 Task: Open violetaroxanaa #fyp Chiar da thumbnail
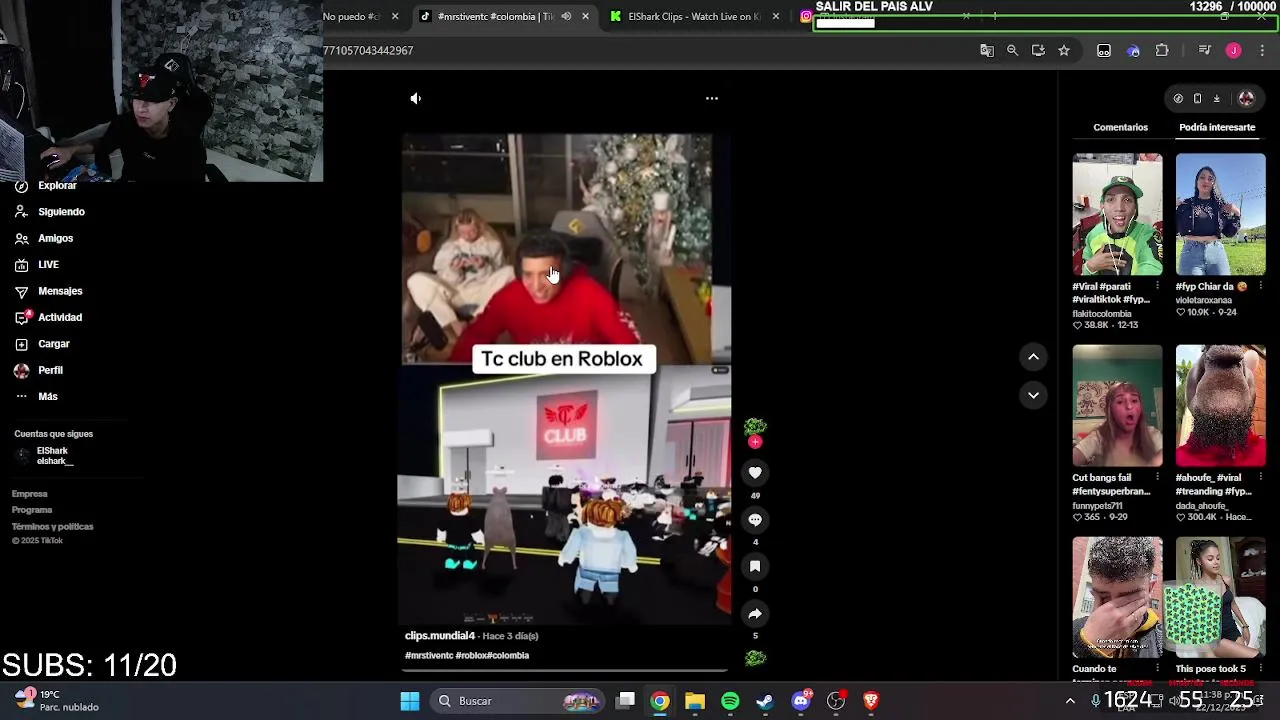(1220, 214)
